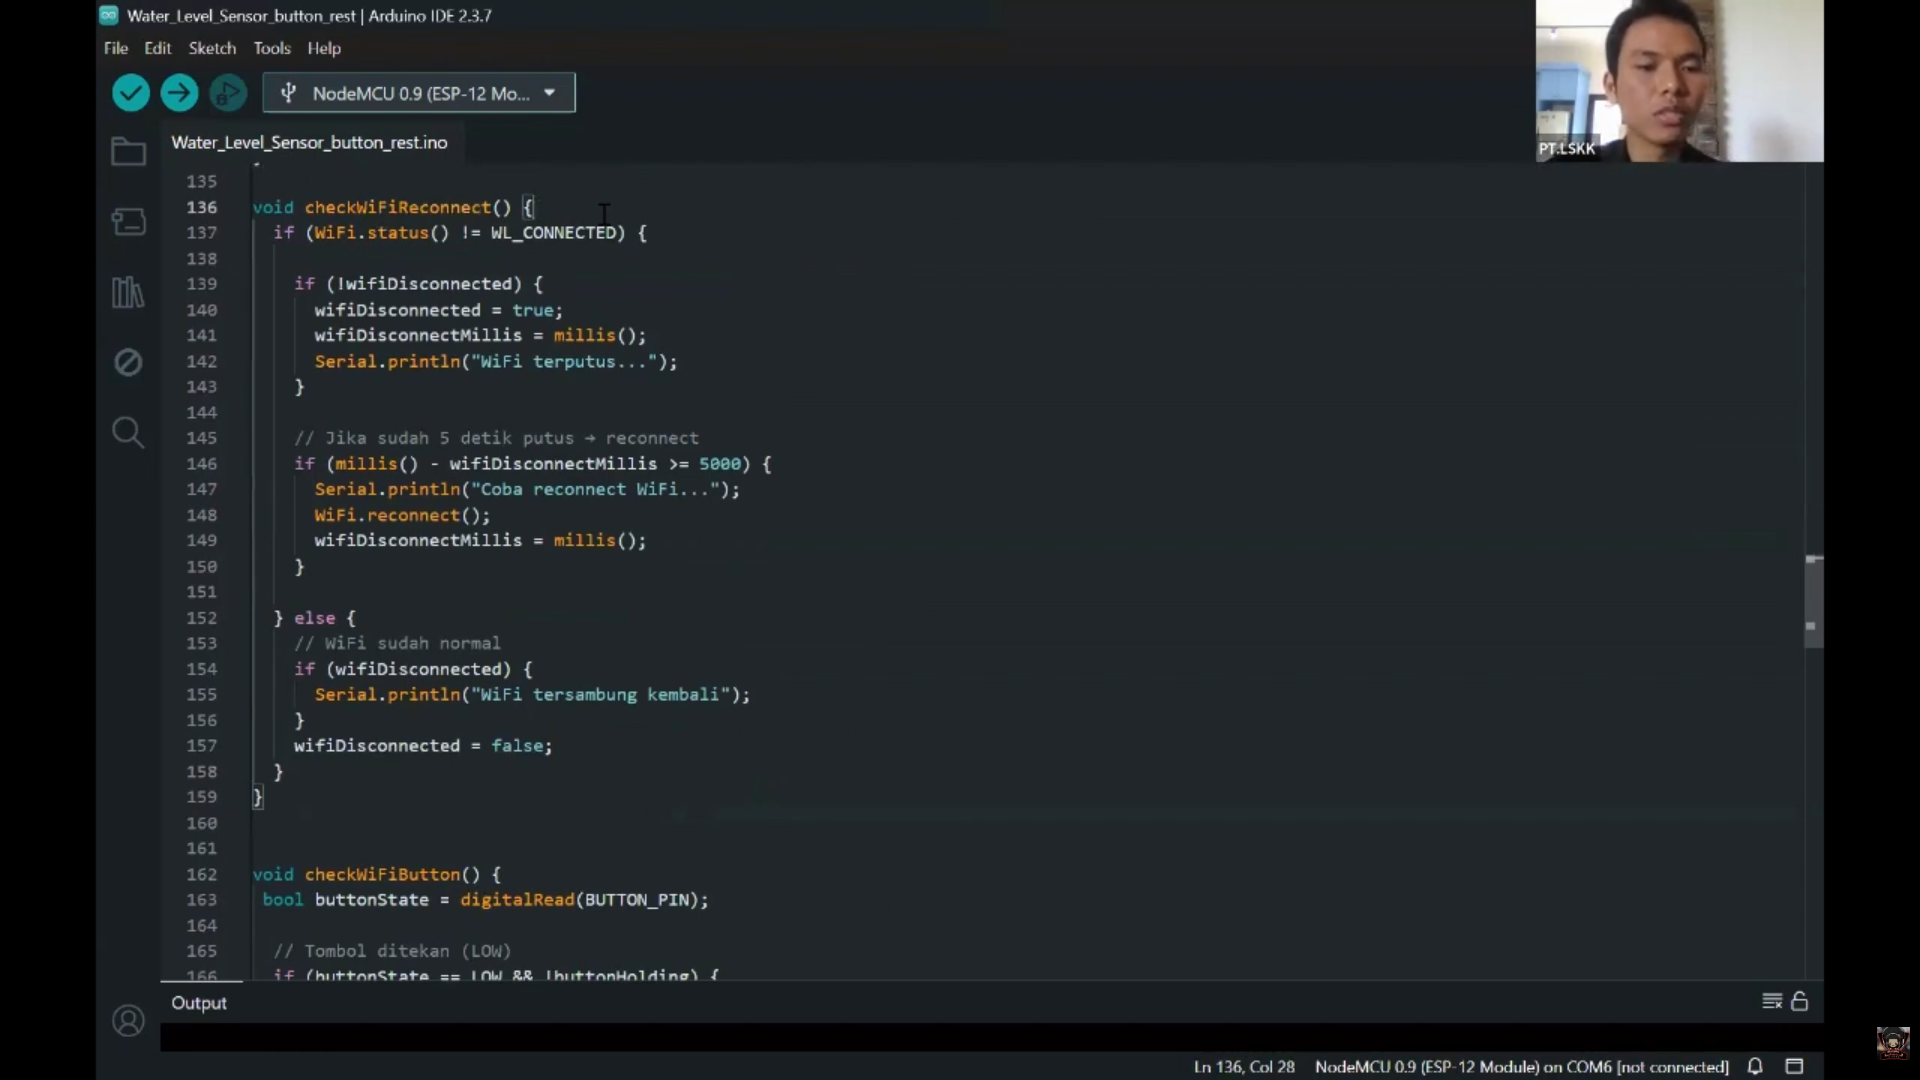Open the Tools menu
Viewport: 1920px width, 1080px height.
coord(272,48)
